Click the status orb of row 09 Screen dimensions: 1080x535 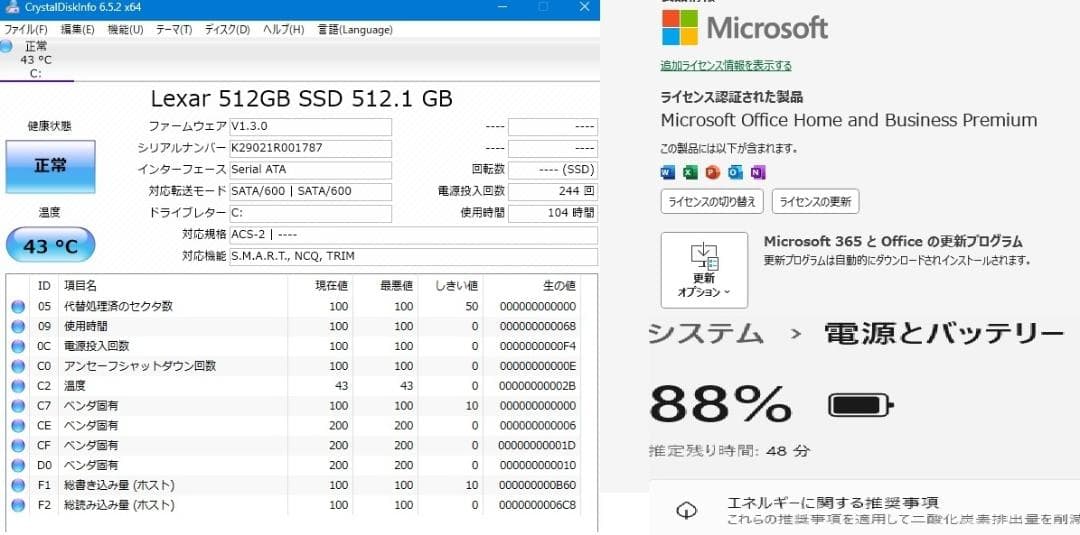tap(18, 327)
